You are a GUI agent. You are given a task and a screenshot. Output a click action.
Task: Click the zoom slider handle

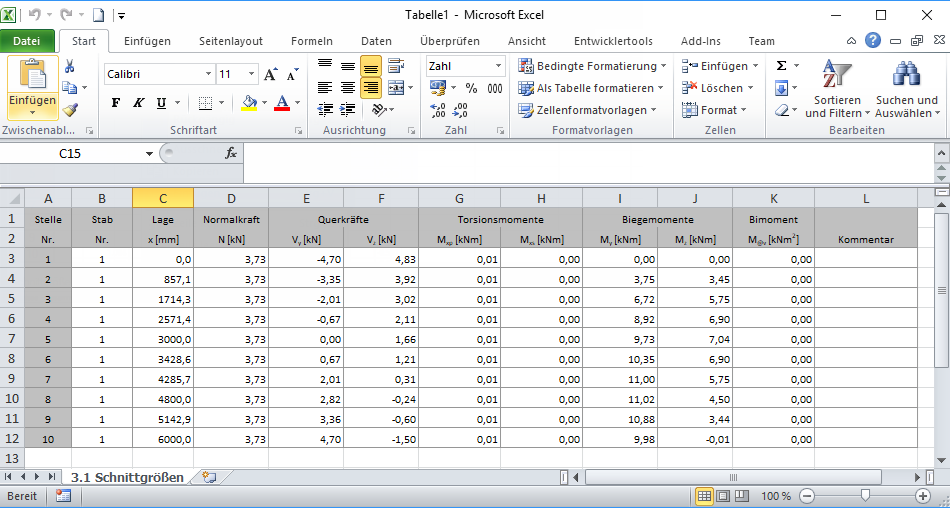tap(866, 496)
